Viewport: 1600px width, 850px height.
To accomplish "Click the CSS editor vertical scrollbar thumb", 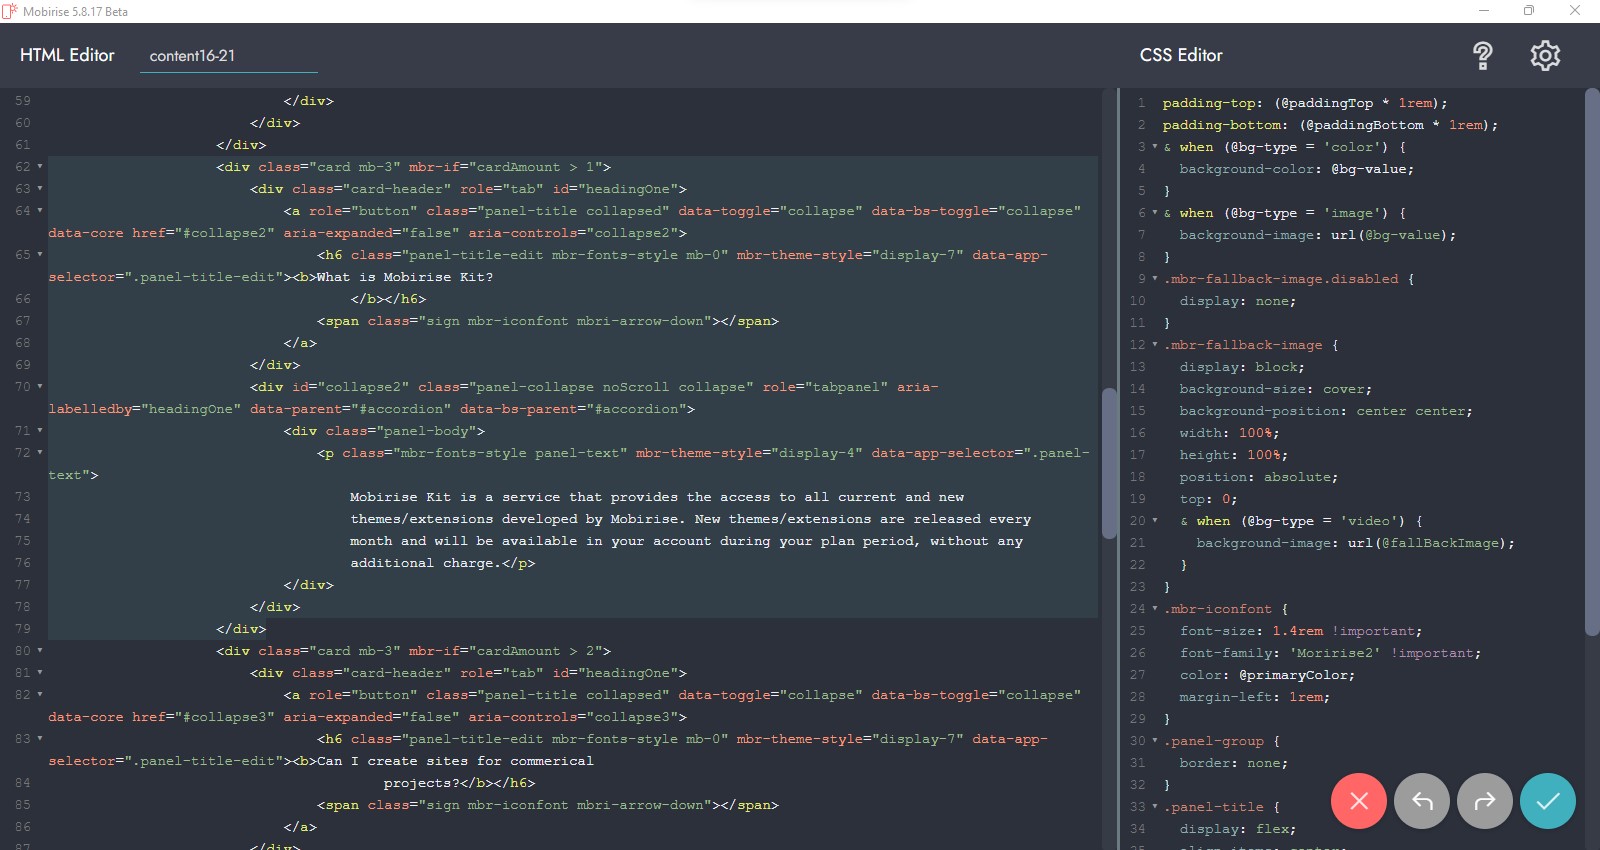I will [1592, 360].
